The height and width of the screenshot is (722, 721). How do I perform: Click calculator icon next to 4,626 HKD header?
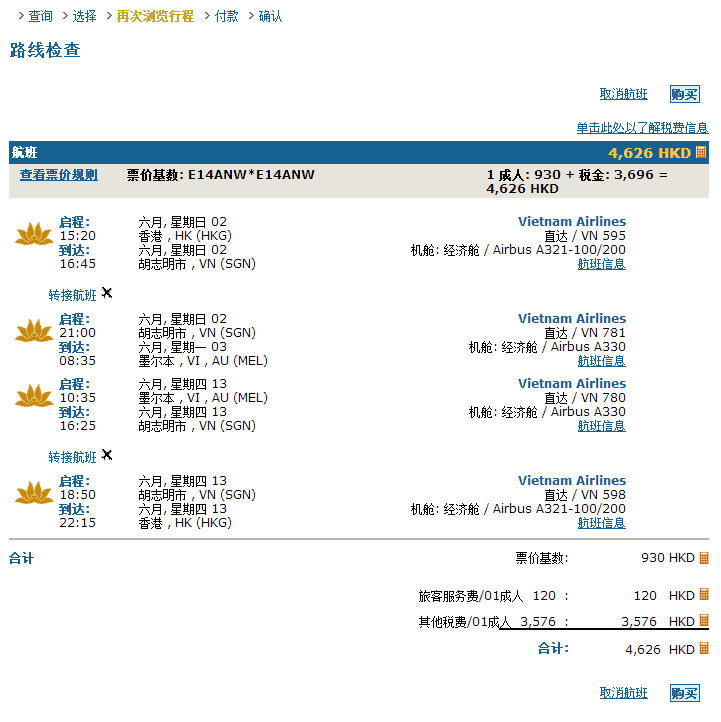click(x=701, y=152)
